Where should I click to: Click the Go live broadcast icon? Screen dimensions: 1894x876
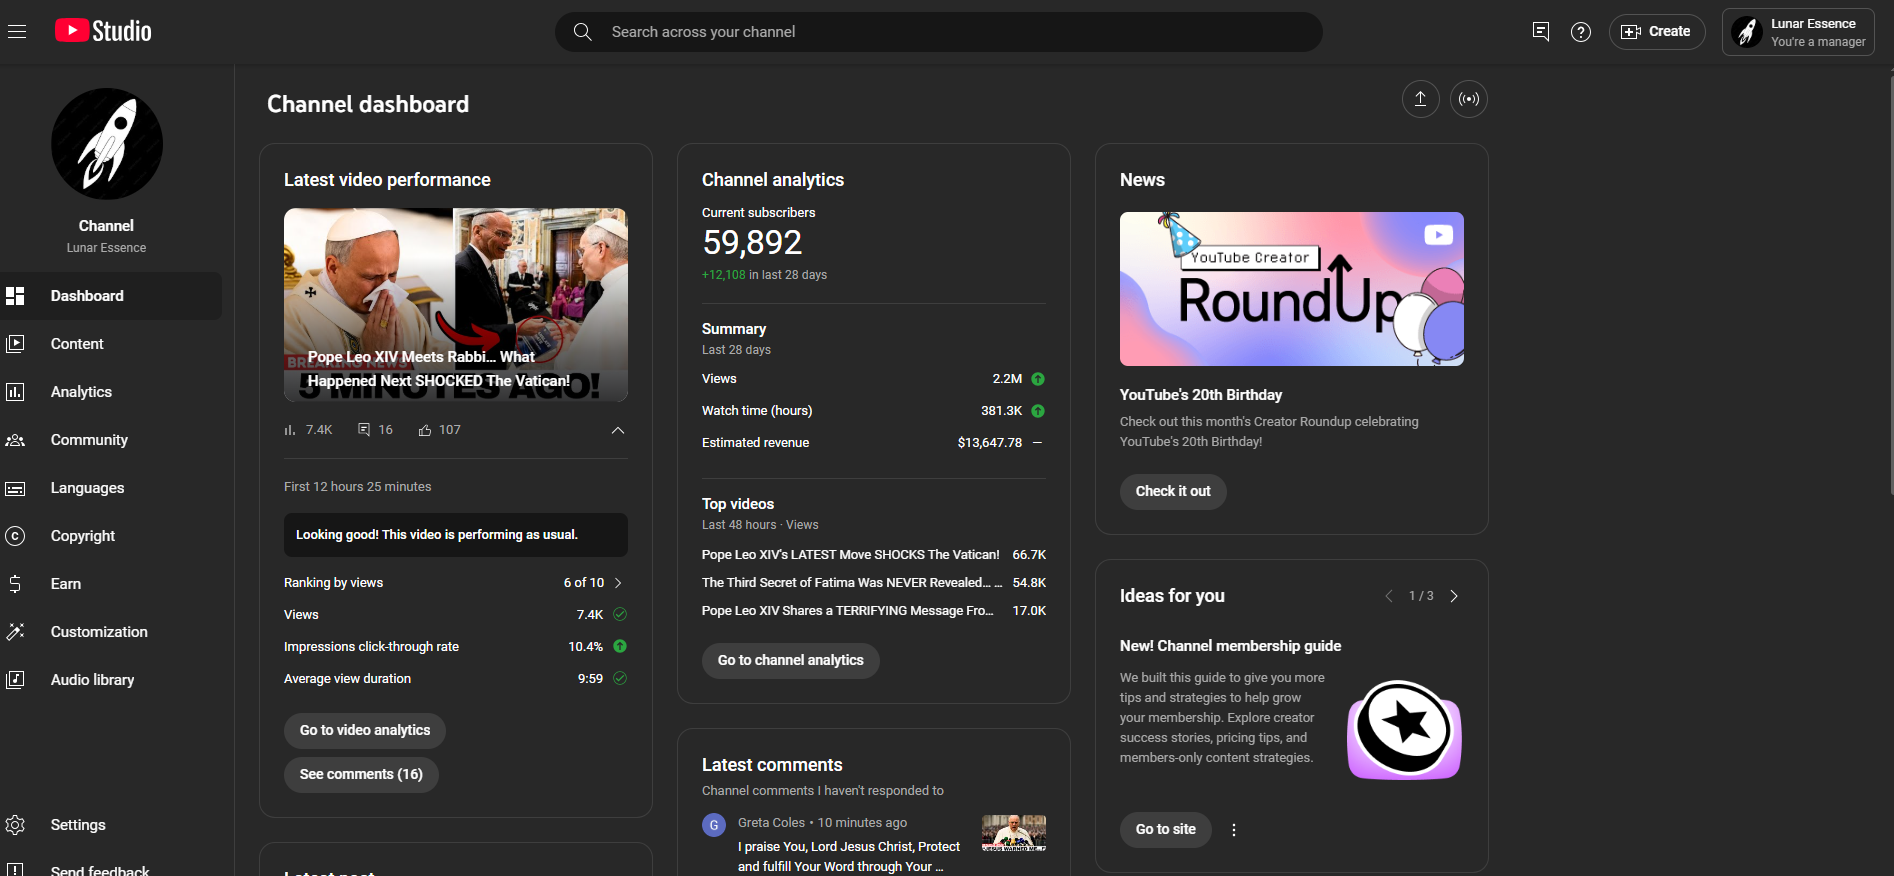tap(1469, 99)
